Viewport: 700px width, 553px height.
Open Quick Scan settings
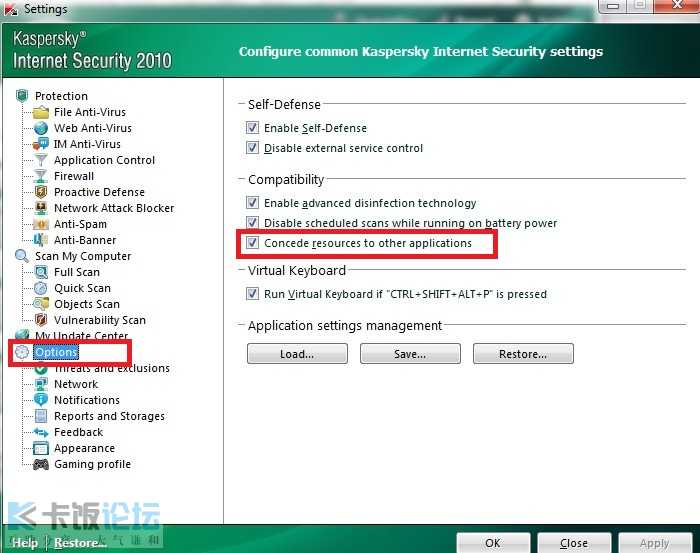click(83, 288)
